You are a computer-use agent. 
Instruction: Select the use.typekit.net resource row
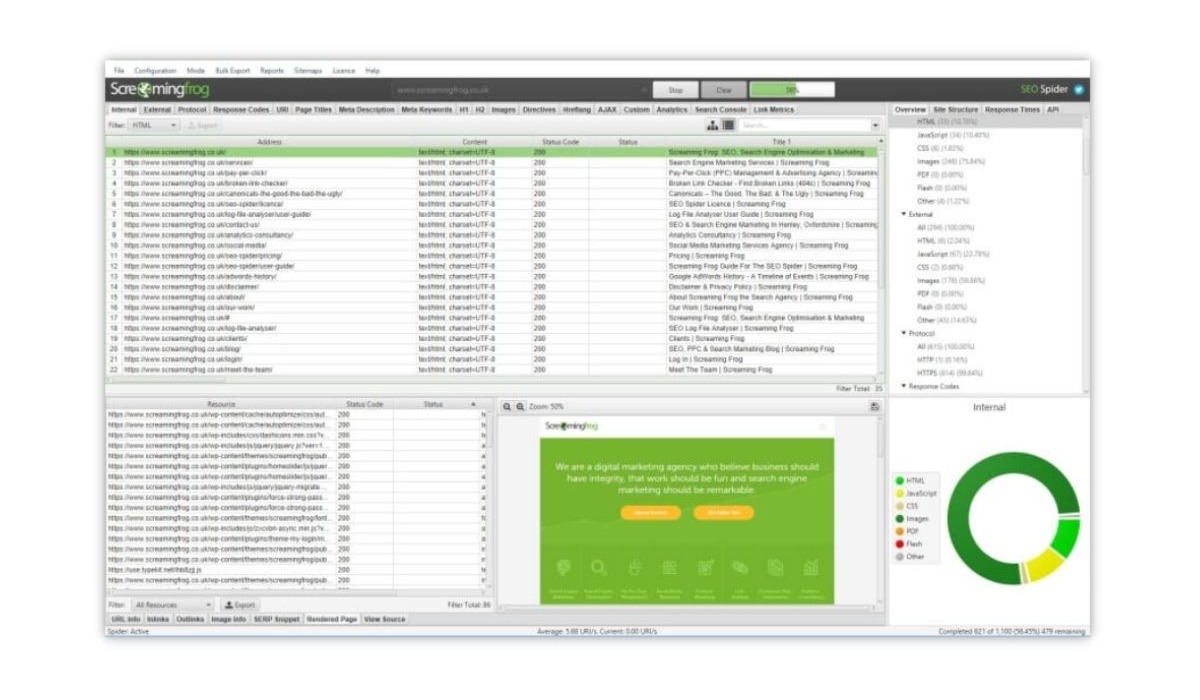(295, 570)
